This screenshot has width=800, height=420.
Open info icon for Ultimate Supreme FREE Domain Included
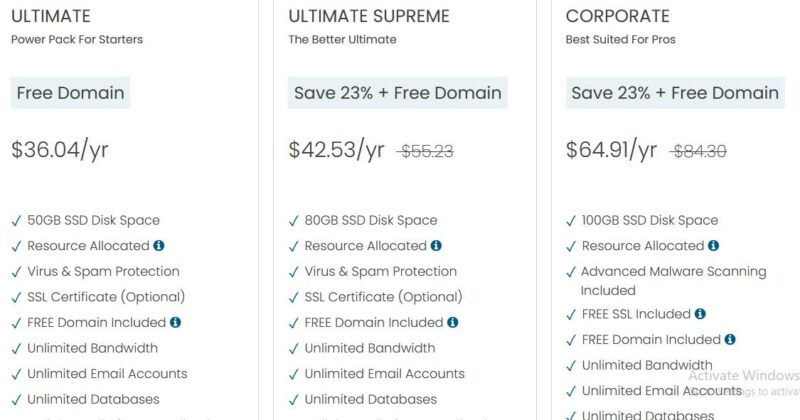click(453, 322)
